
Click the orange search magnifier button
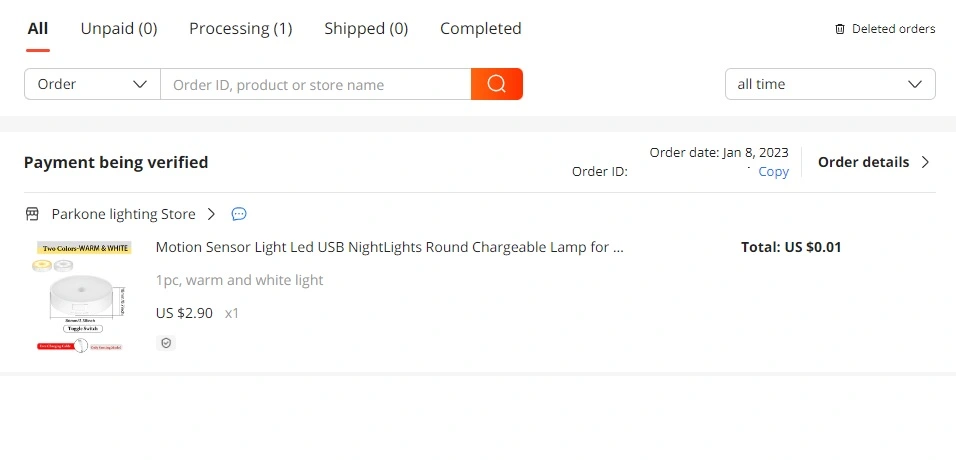496,84
